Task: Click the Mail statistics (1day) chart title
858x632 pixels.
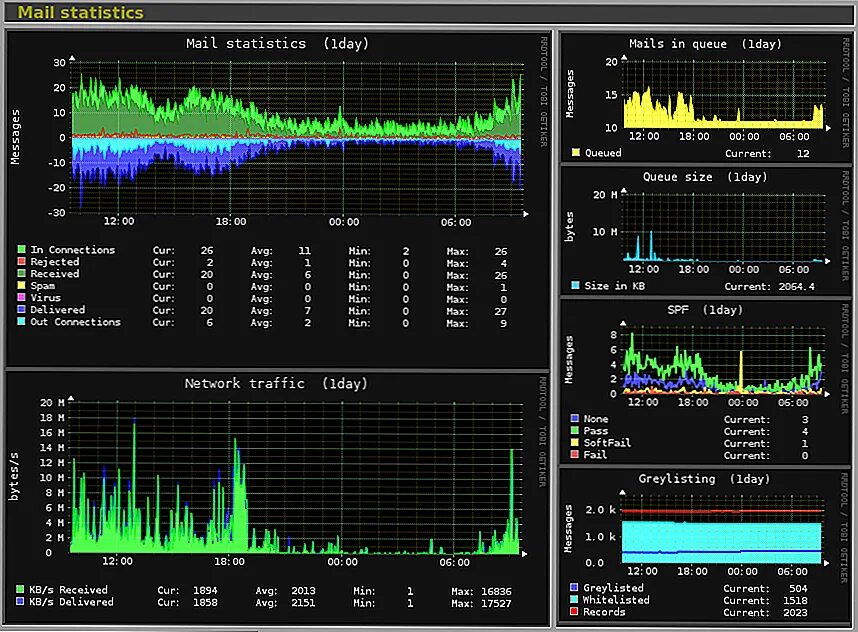Action: 277,44
